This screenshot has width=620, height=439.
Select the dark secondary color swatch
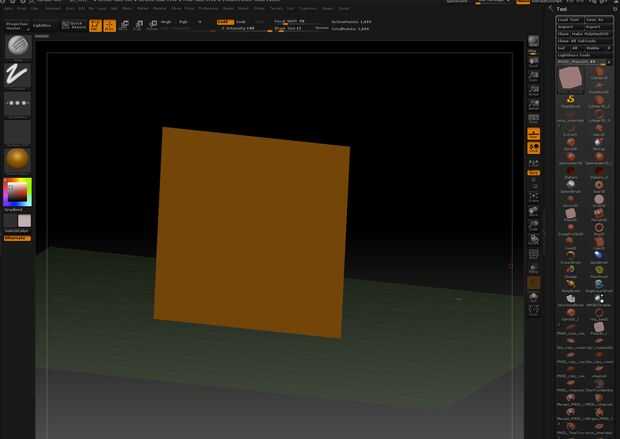pos(10,220)
